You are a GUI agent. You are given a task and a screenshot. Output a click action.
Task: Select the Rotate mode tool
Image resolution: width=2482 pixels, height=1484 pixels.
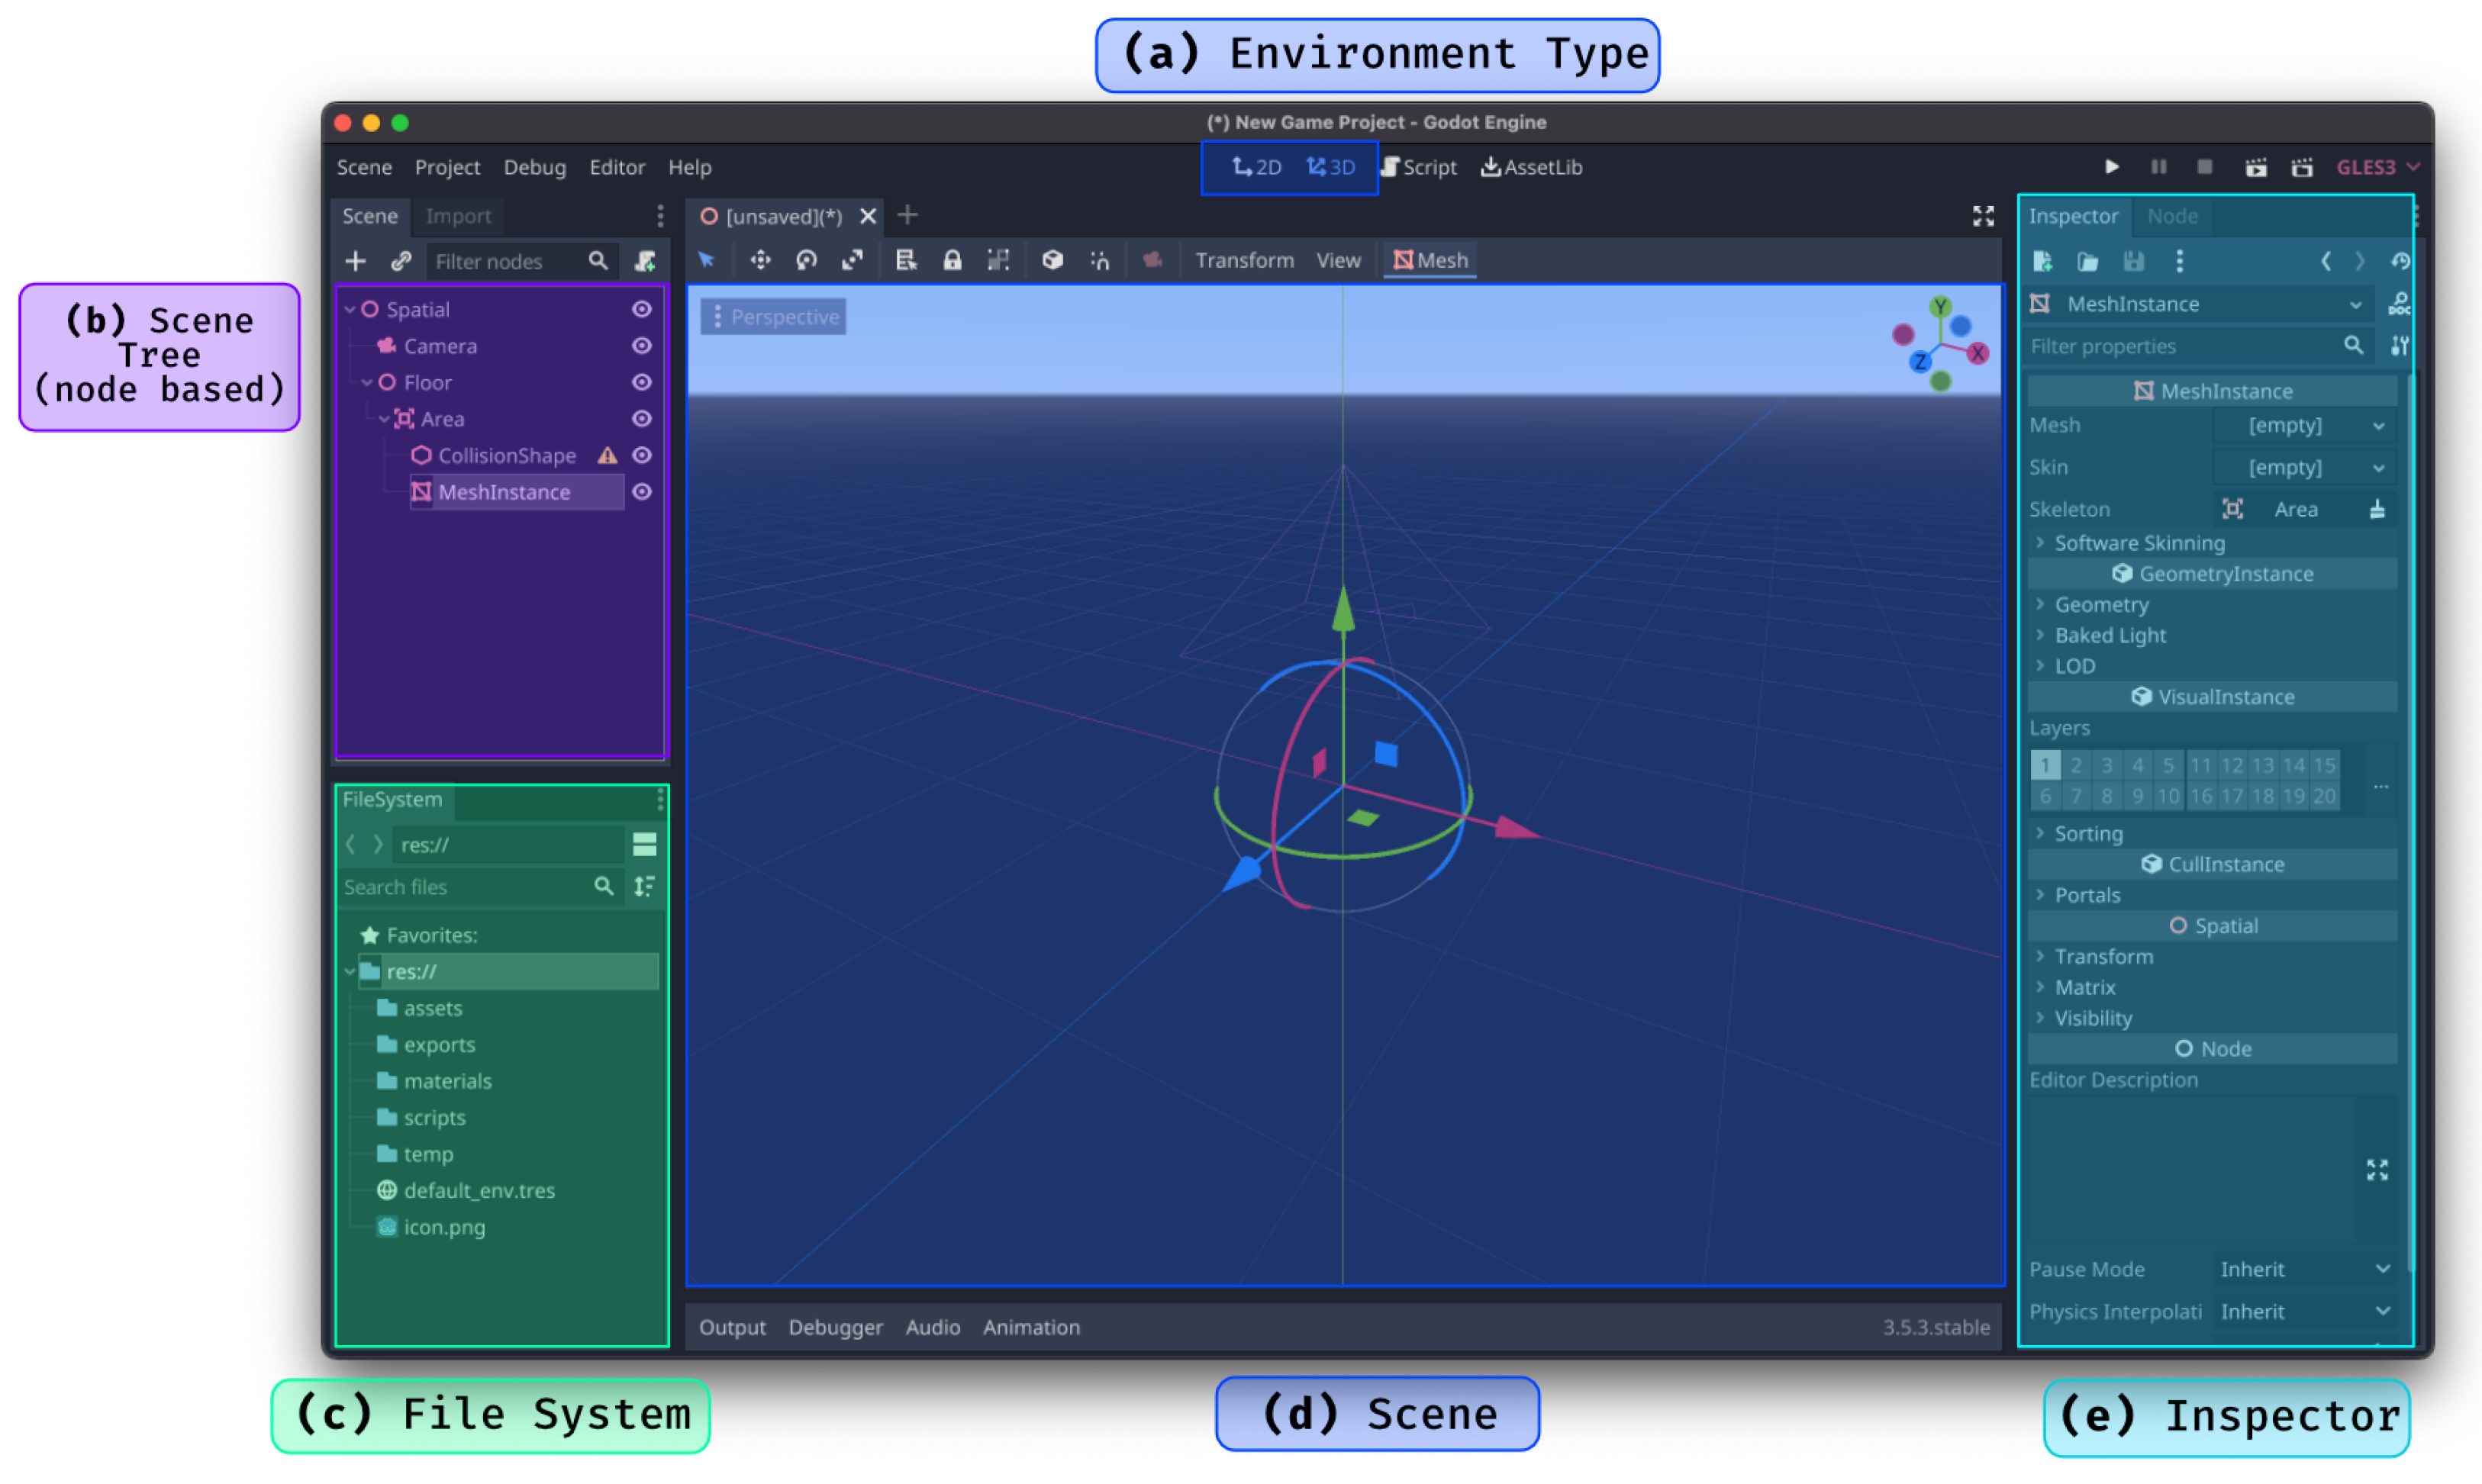[x=806, y=261]
